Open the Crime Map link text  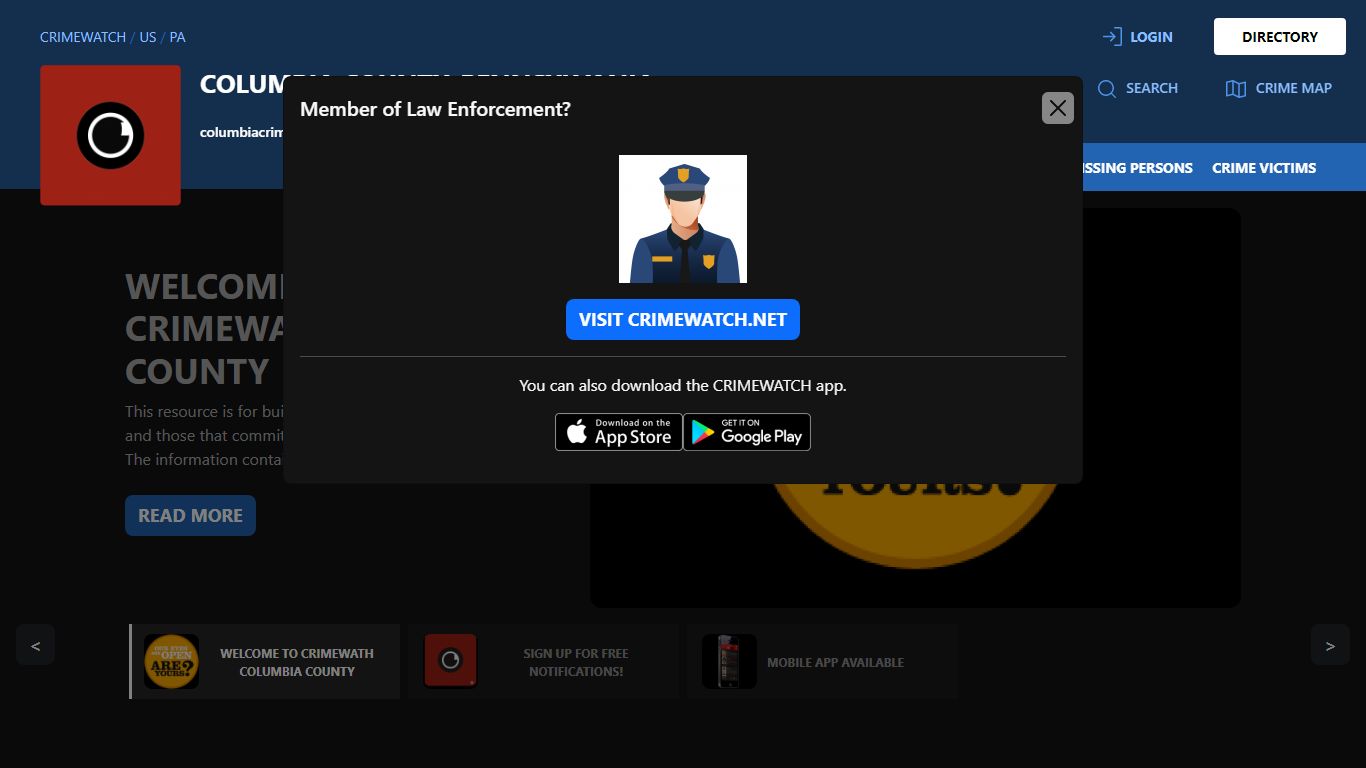(x=1294, y=88)
